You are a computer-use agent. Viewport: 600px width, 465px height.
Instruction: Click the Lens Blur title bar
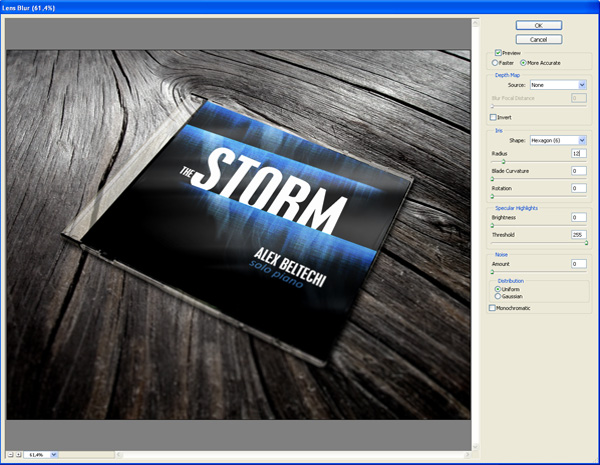tap(300, 7)
